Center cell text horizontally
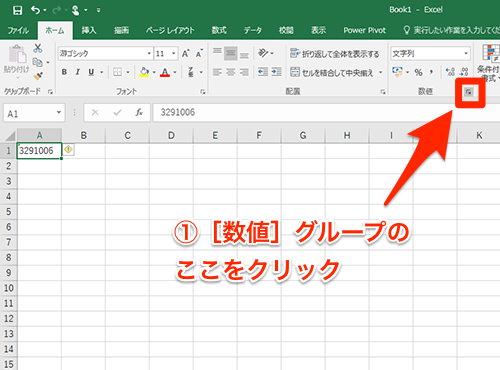Viewport: 500px width, 370px height. (231, 72)
